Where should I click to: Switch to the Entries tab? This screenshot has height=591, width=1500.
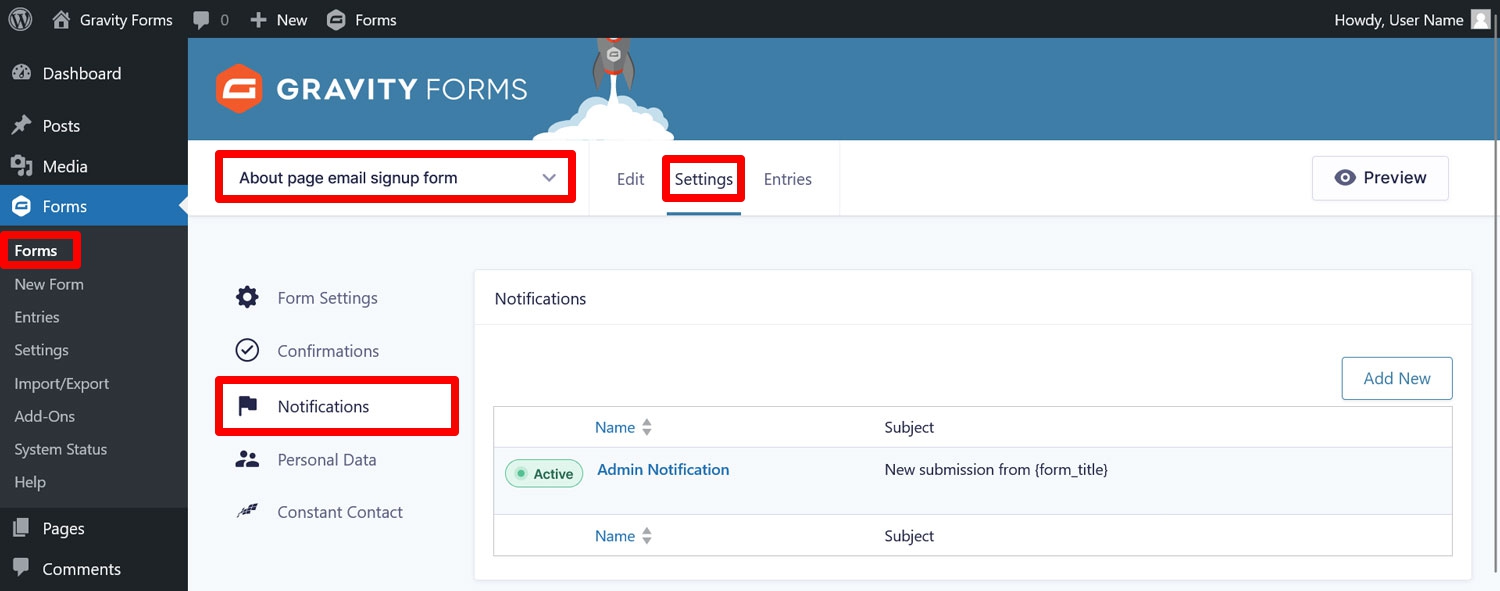pos(788,179)
